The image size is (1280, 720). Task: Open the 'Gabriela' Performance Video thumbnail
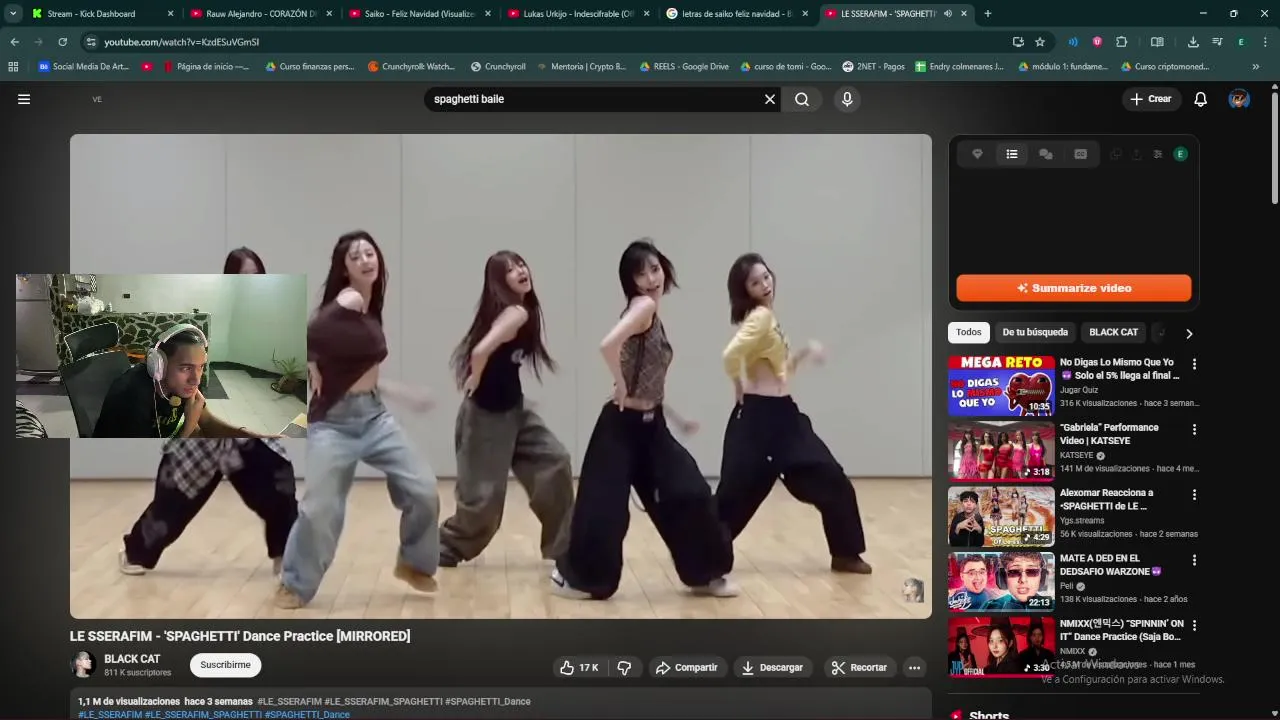click(1001, 451)
